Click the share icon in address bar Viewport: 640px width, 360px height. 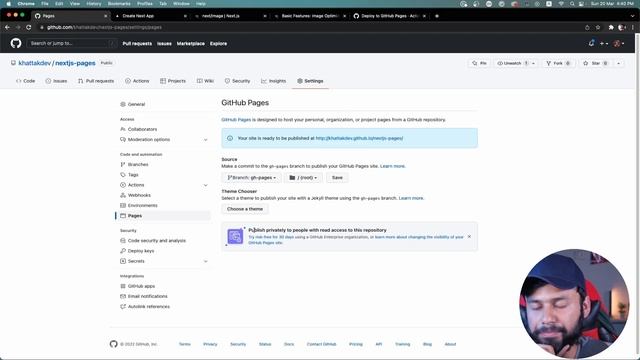click(x=587, y=27)
